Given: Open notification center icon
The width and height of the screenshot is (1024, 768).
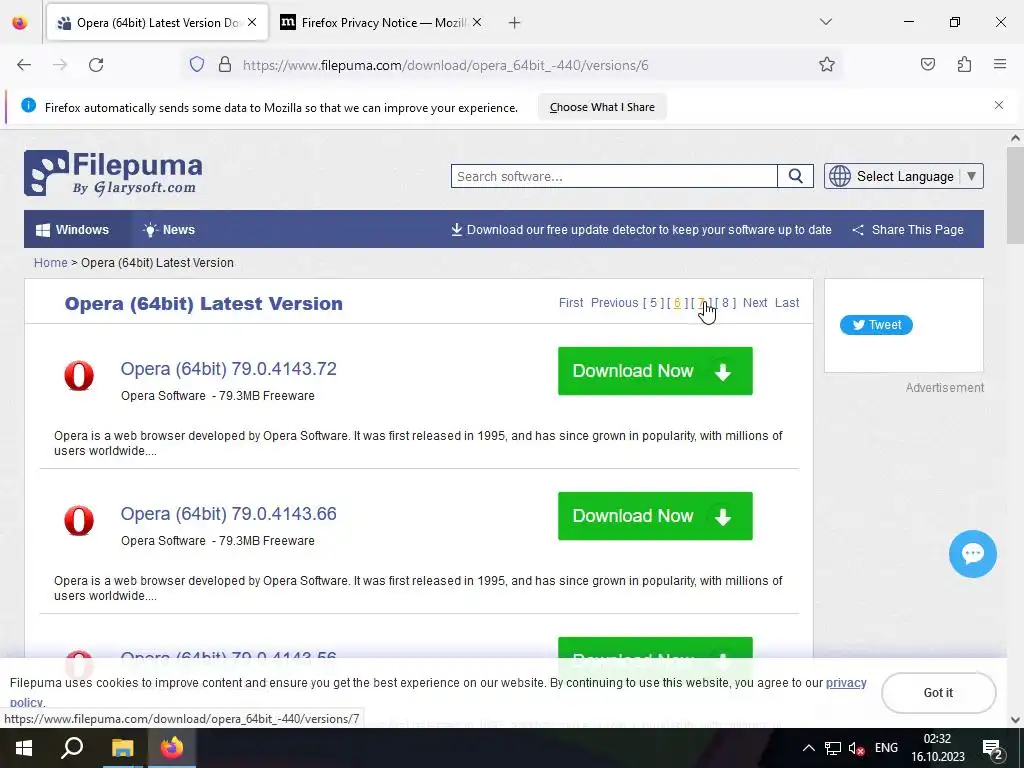Looking at the screenshot, I should pos(993,749).
